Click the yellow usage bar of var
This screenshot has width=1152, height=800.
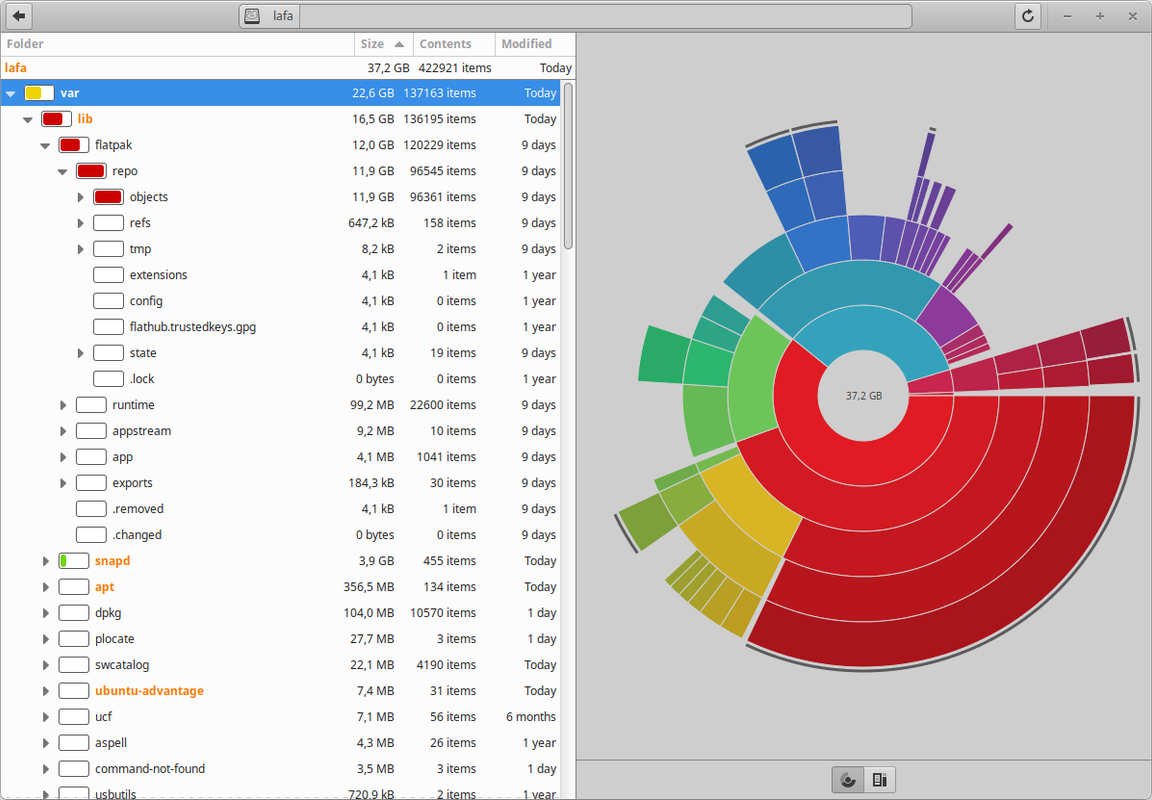(39, 93)
